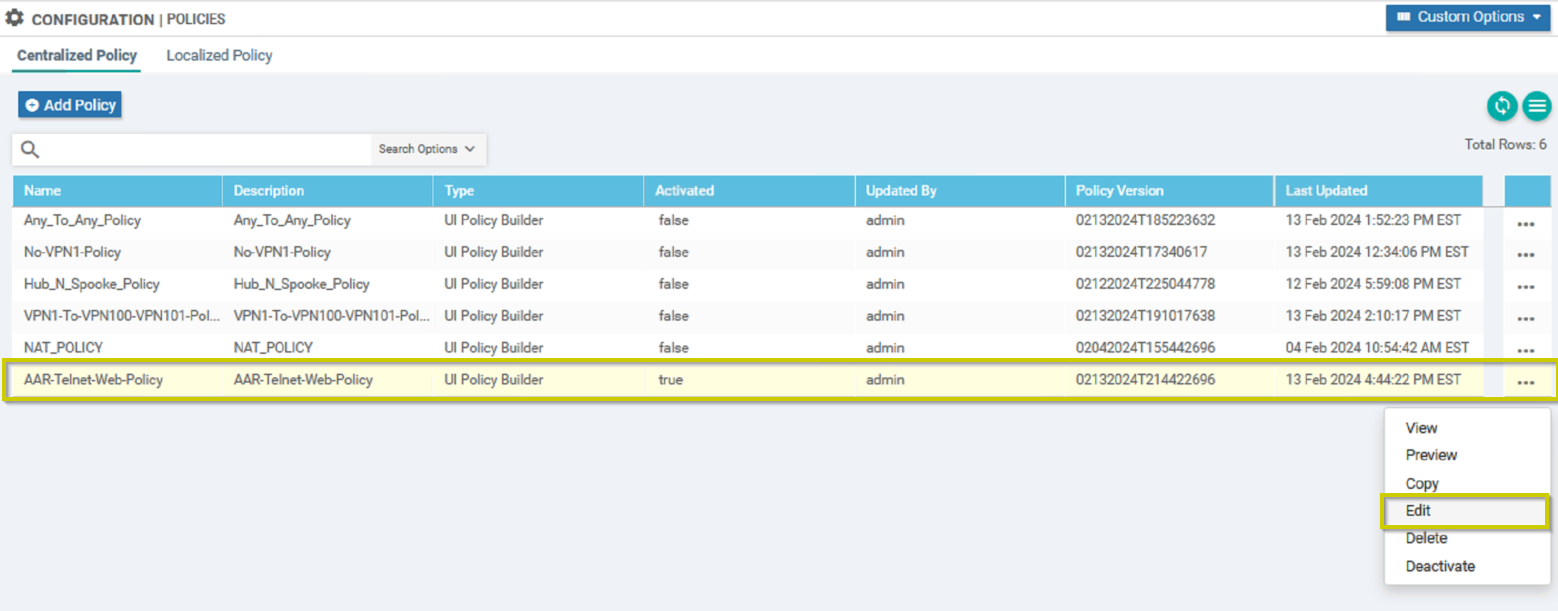Click the 'true' Activated value
The width and height of the screenshot is (1558, 611).
[x=671, y=380]
